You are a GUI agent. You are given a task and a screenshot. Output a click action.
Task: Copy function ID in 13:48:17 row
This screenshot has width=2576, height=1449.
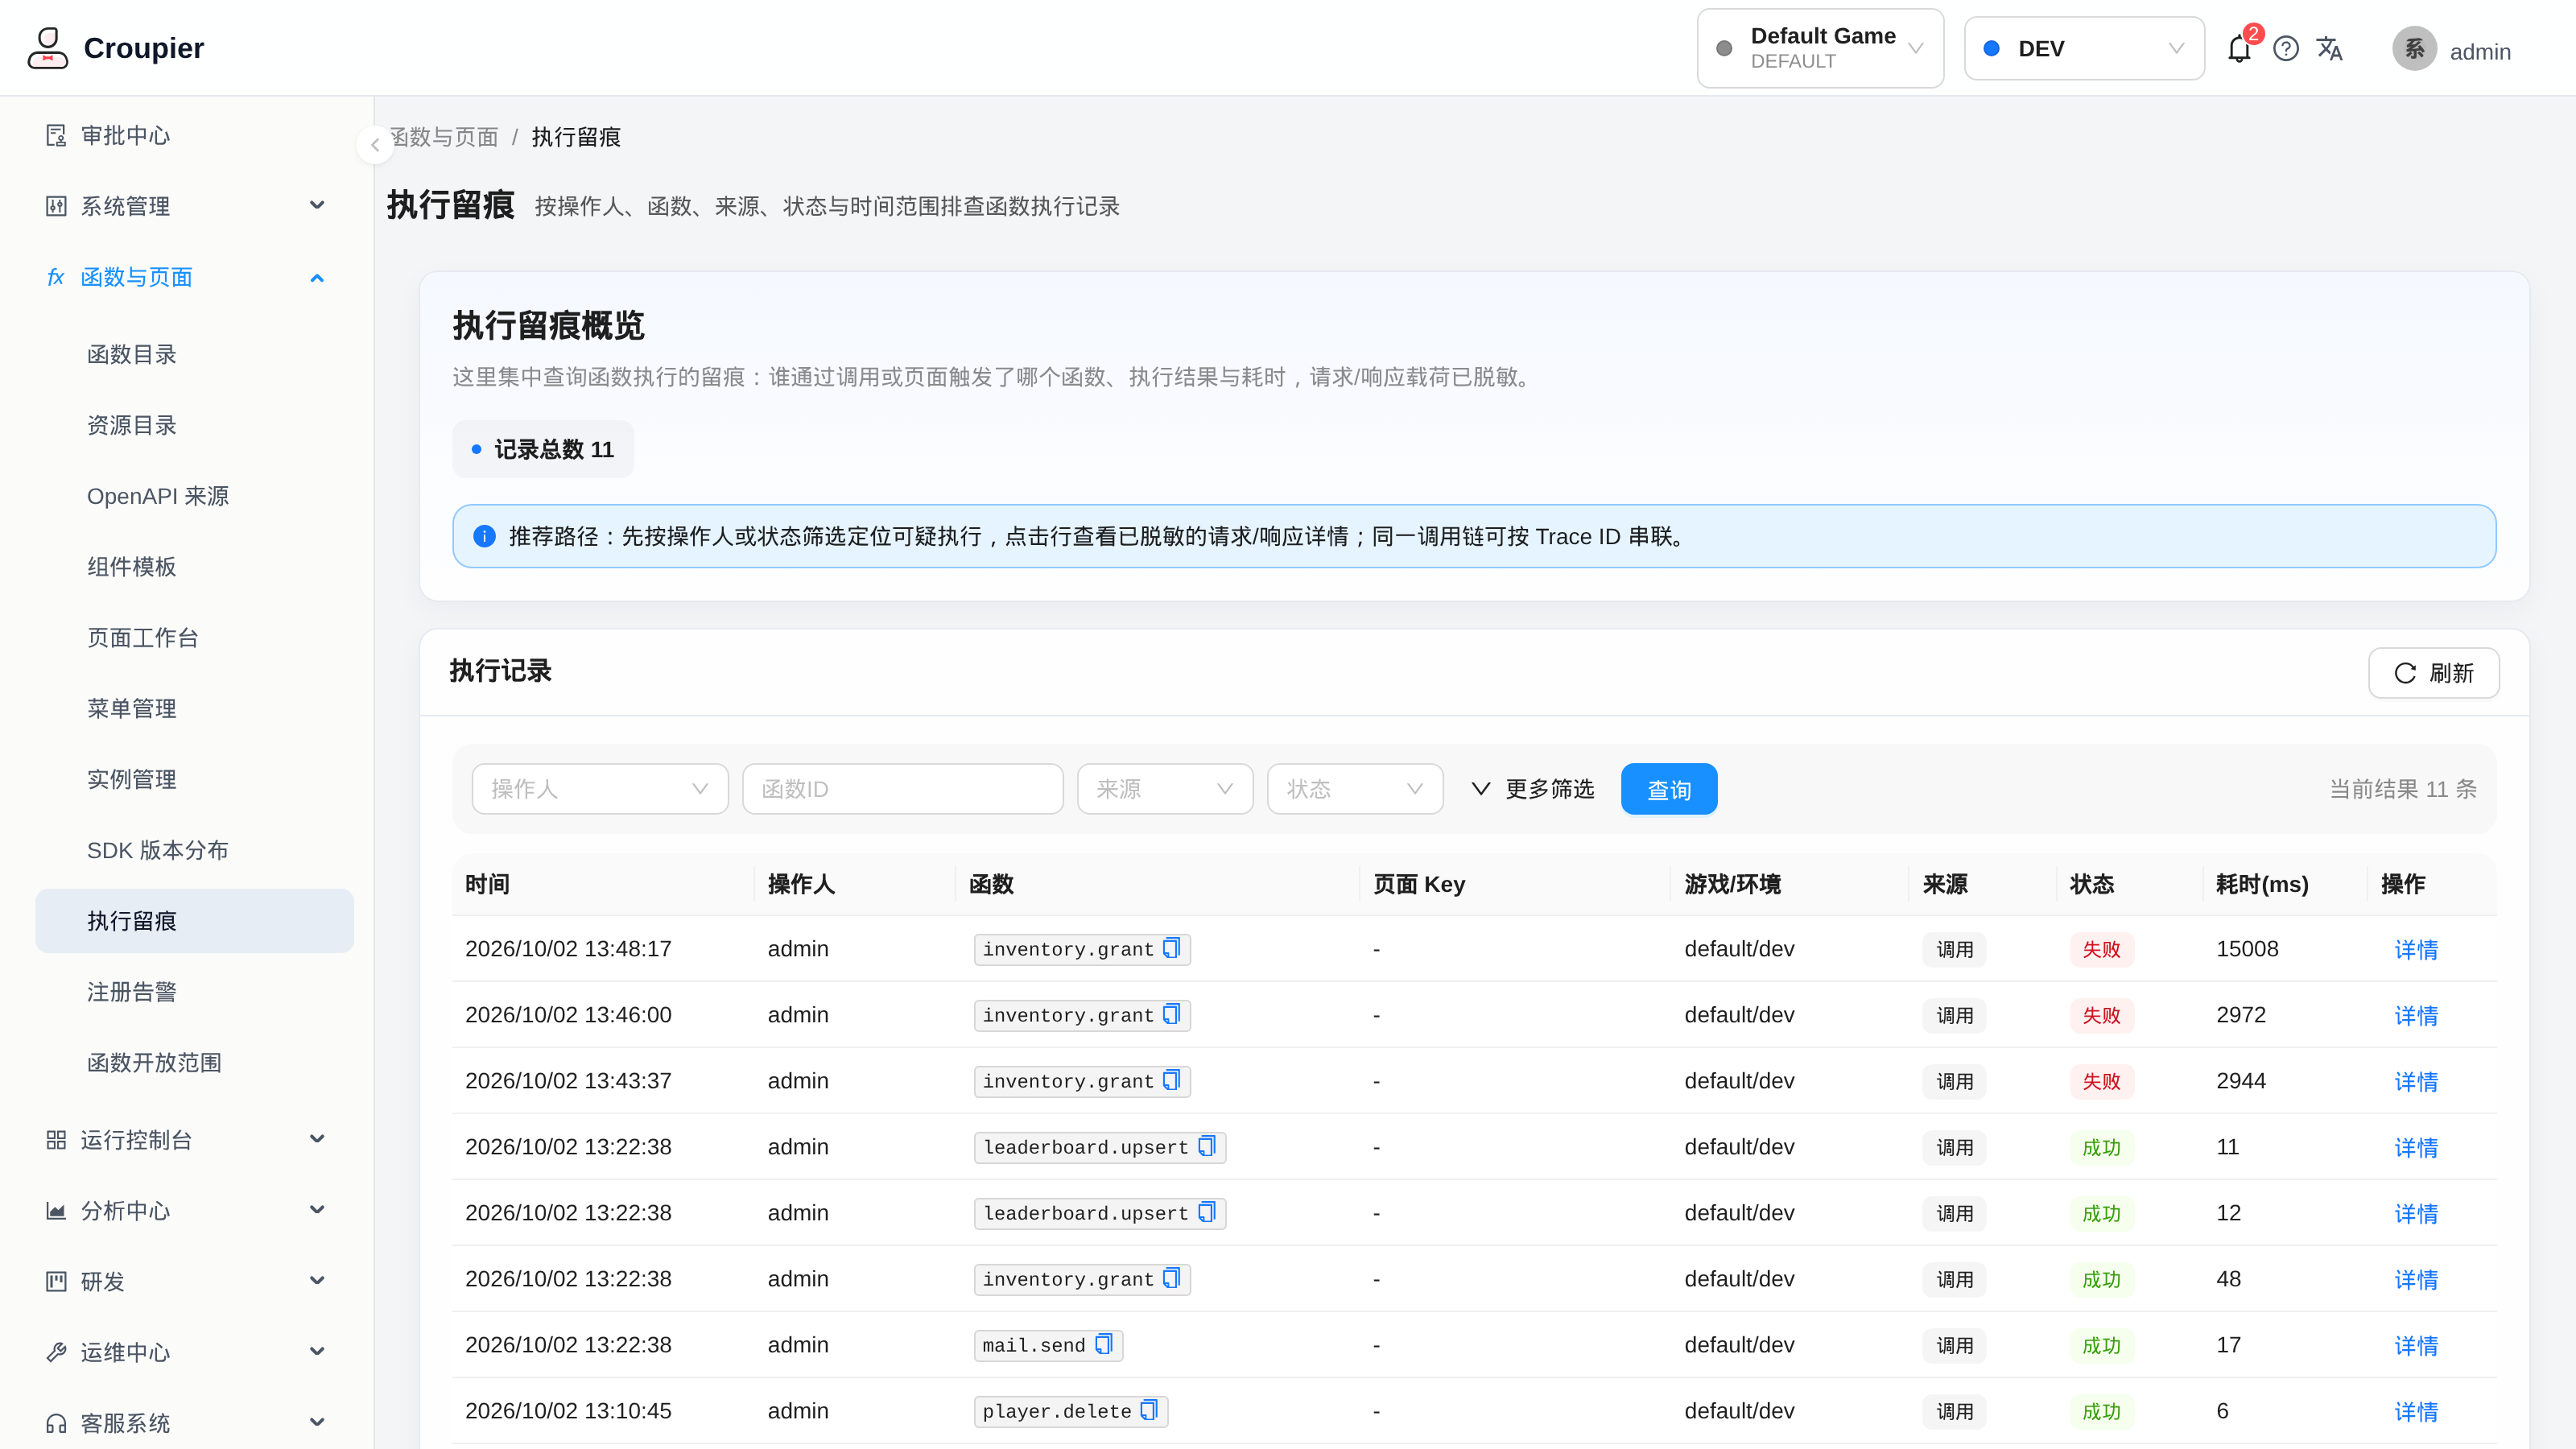1171,948
